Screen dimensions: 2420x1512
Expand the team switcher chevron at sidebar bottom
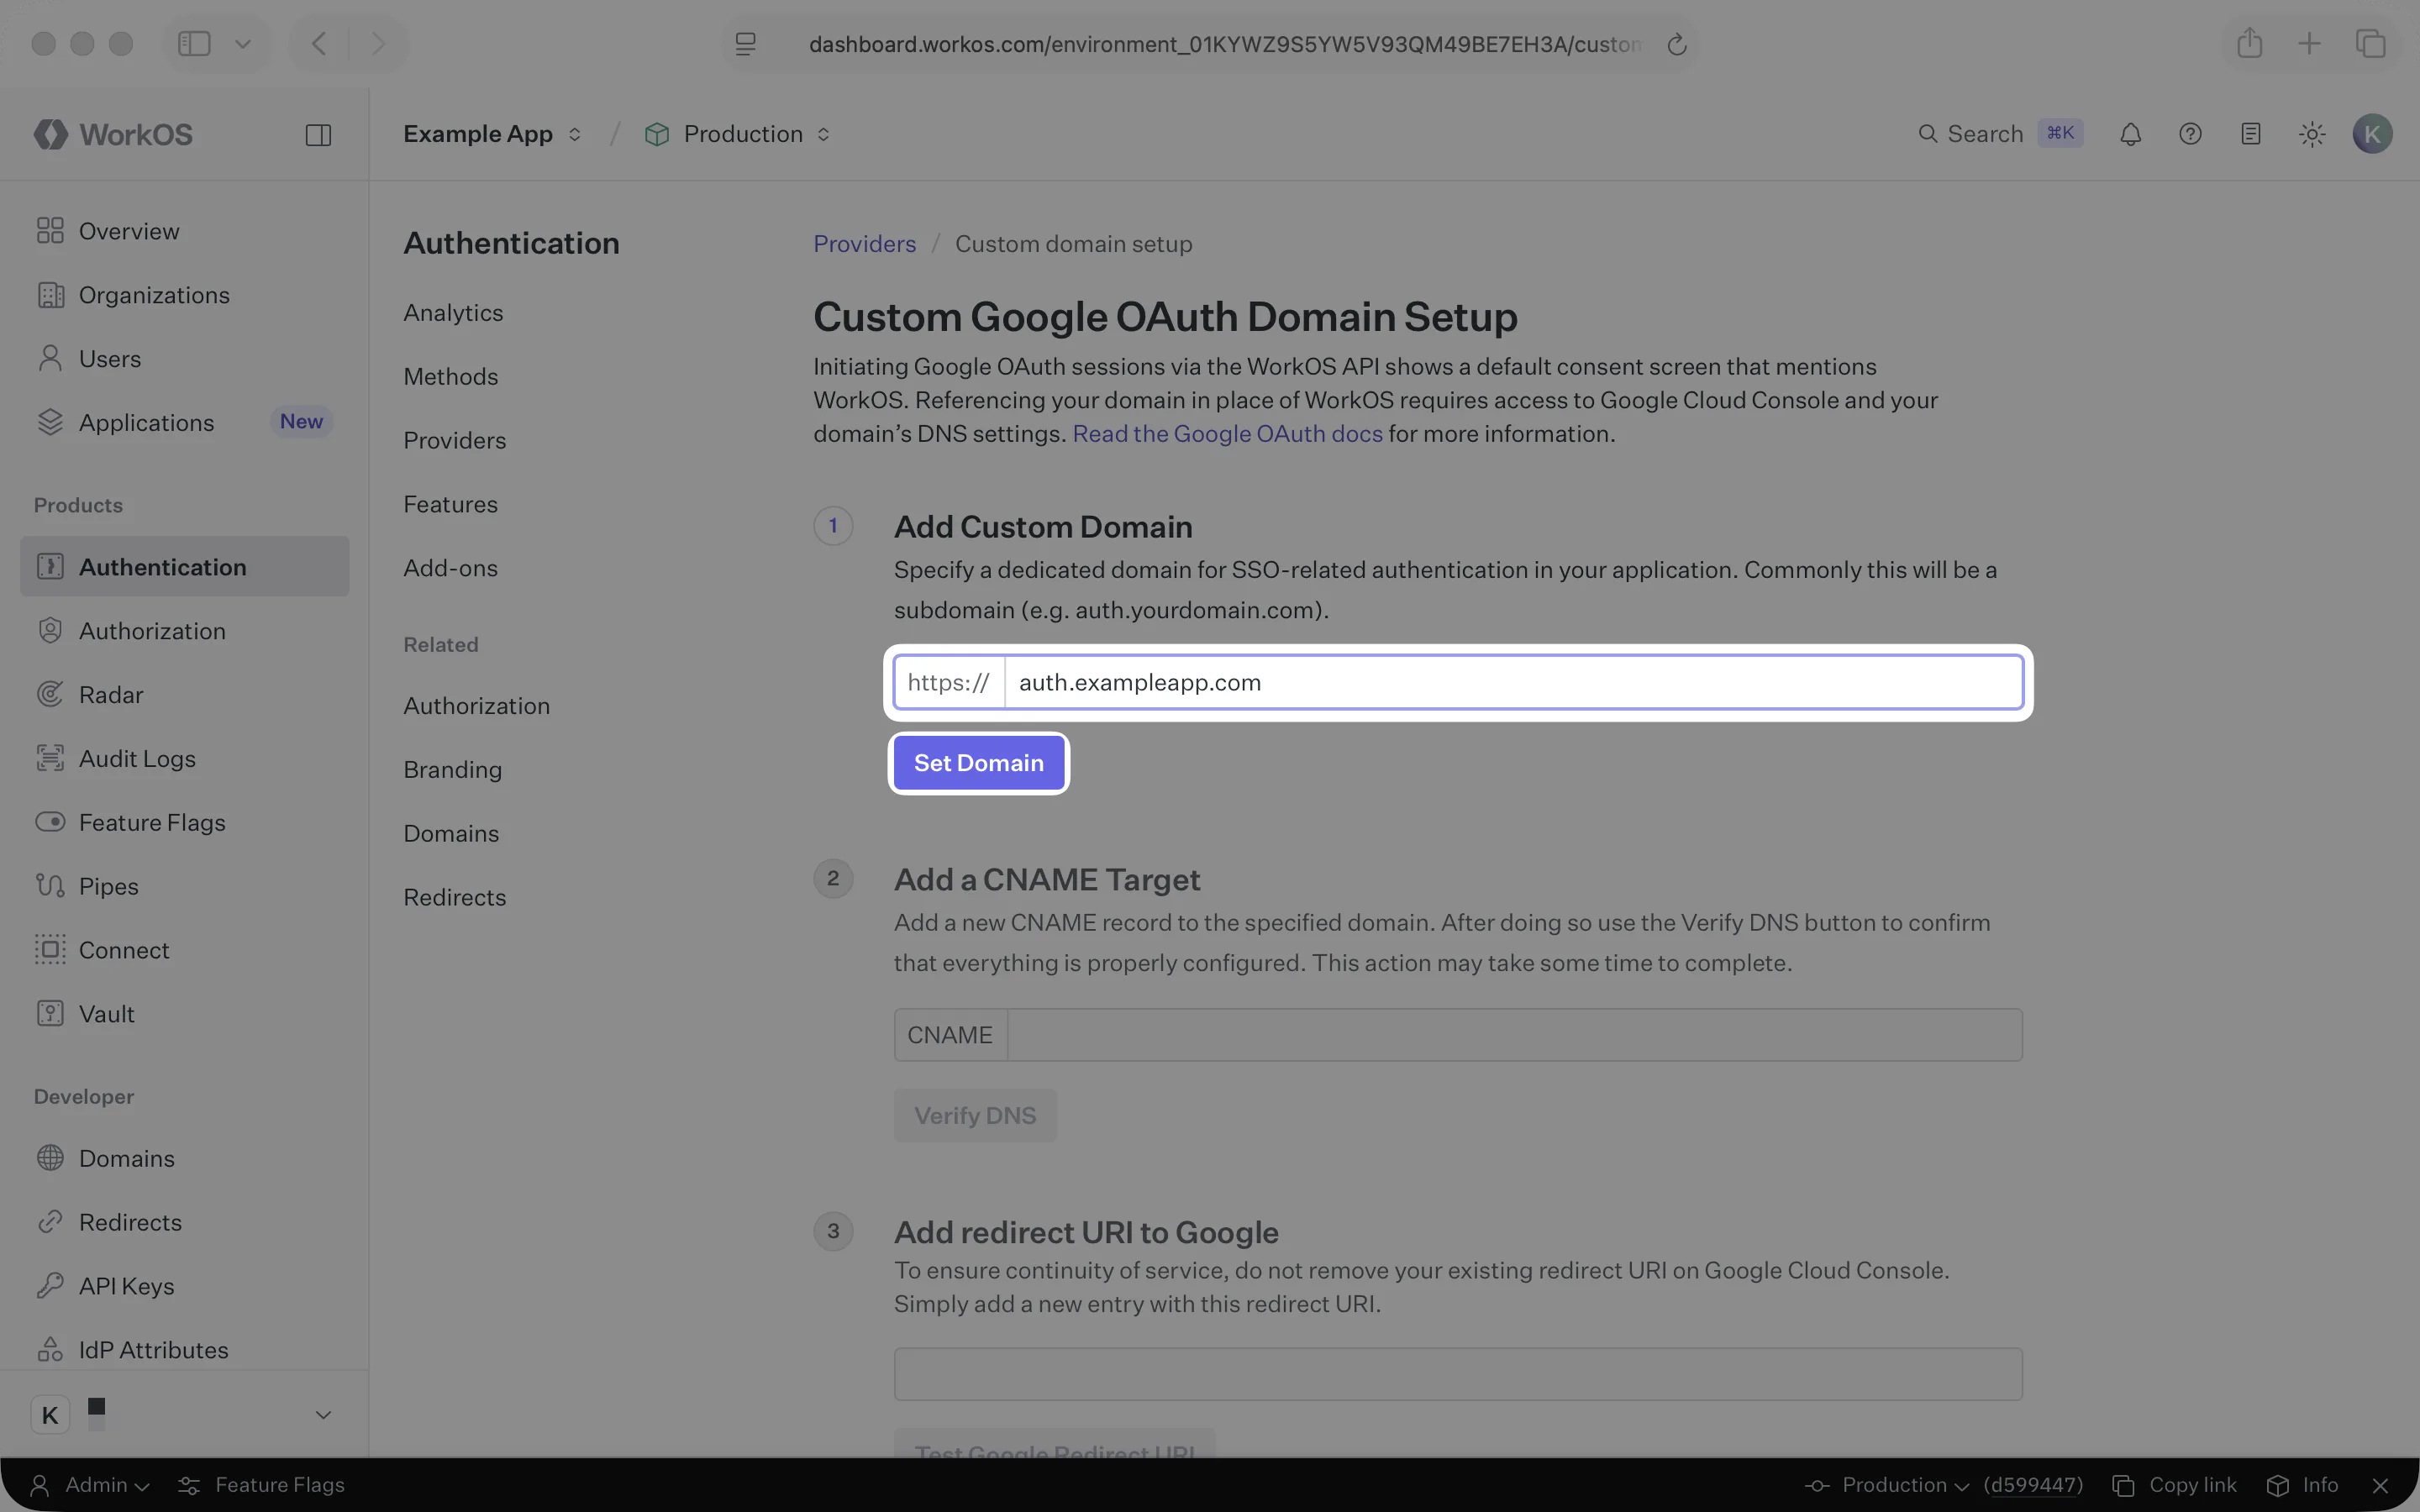(x=323, y=1414)
